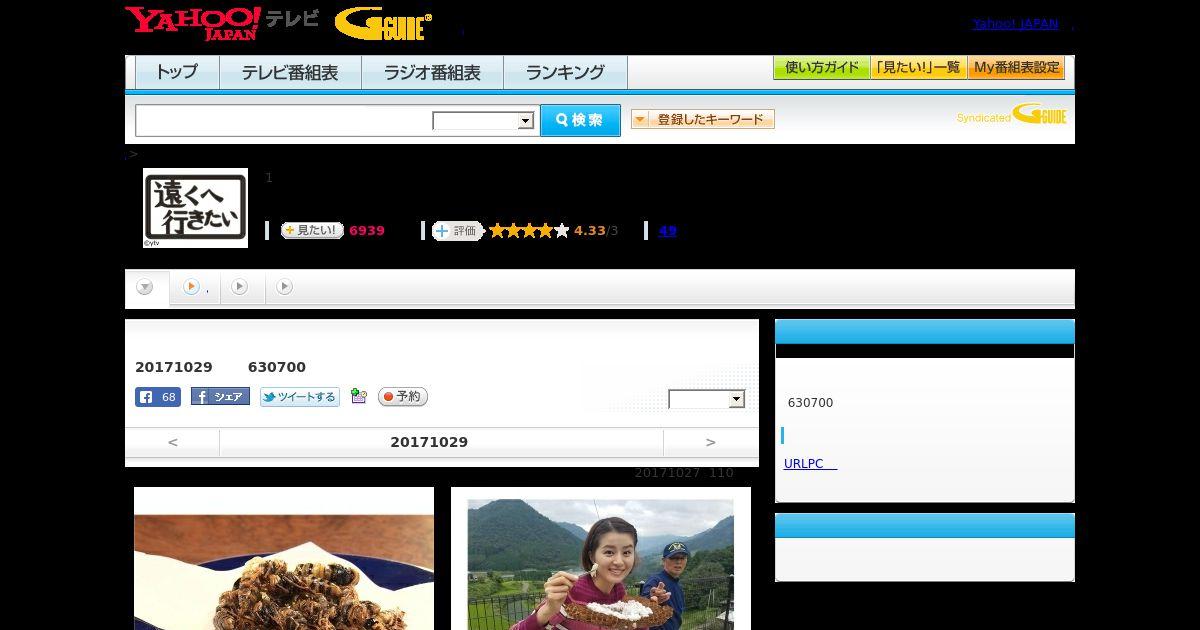
Task: Open My番組表設定 button
Action: coord(1016,68)
